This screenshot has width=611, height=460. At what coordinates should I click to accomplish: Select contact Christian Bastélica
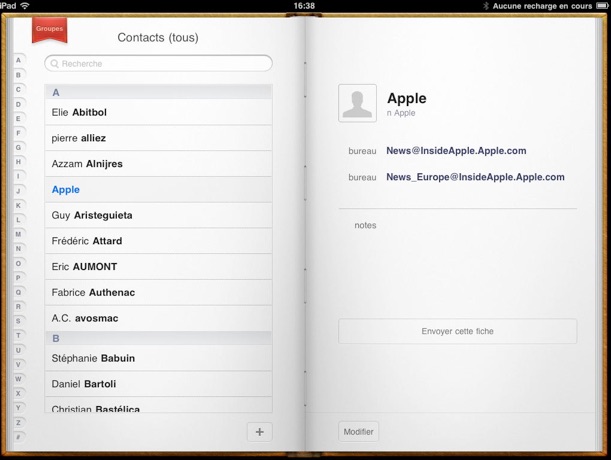click(x=158, y=405)
